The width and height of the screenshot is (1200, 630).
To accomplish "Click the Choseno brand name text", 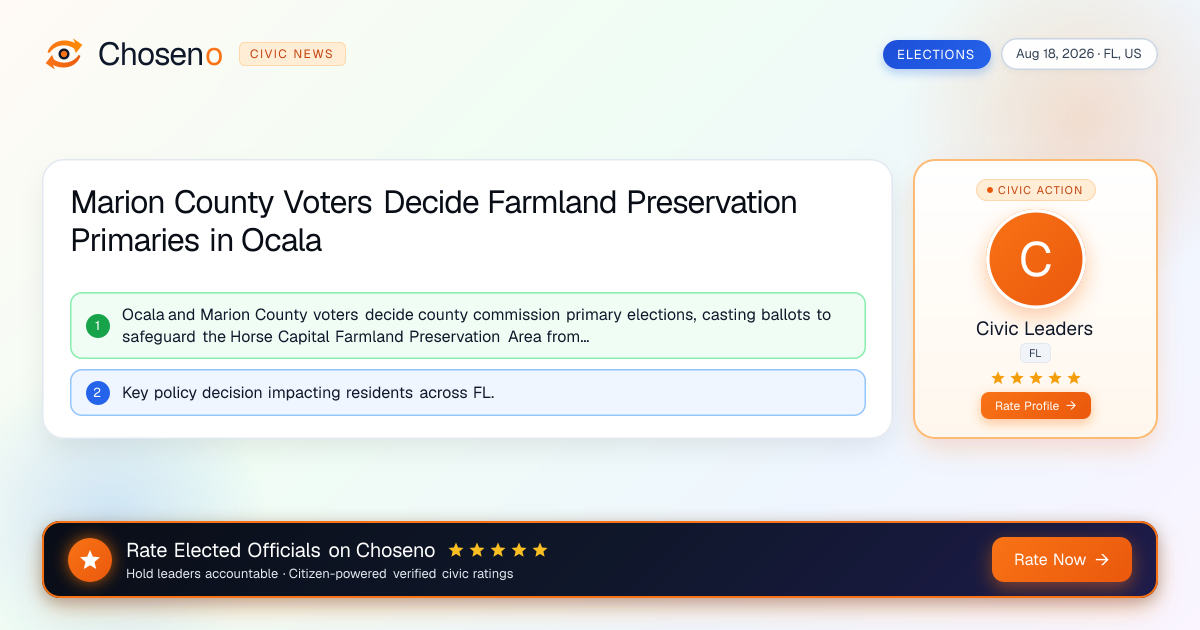I will tap(160, 54).
